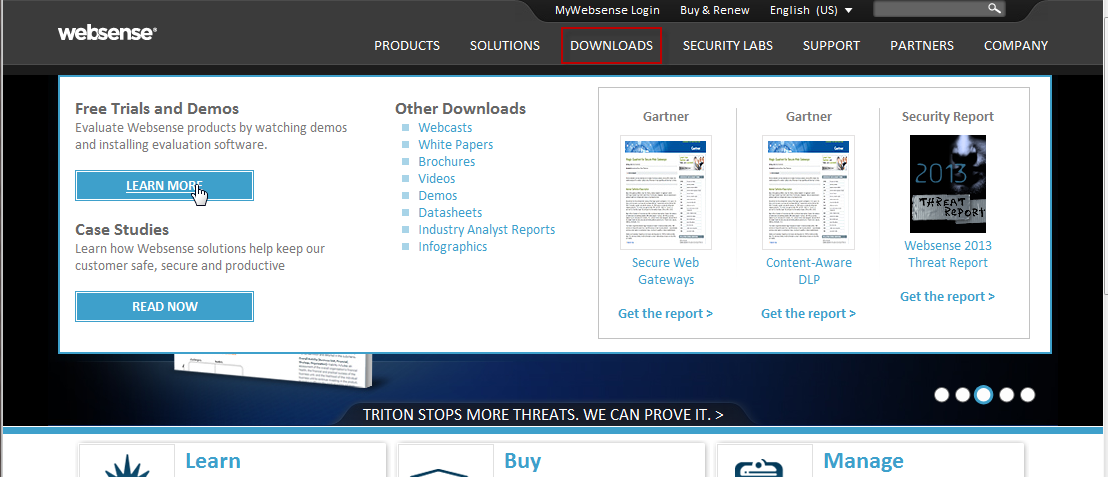Open the SECURITY LABS menu
Image resolution: width=1108 pixels, height=477 pixels.
[728, 46]
